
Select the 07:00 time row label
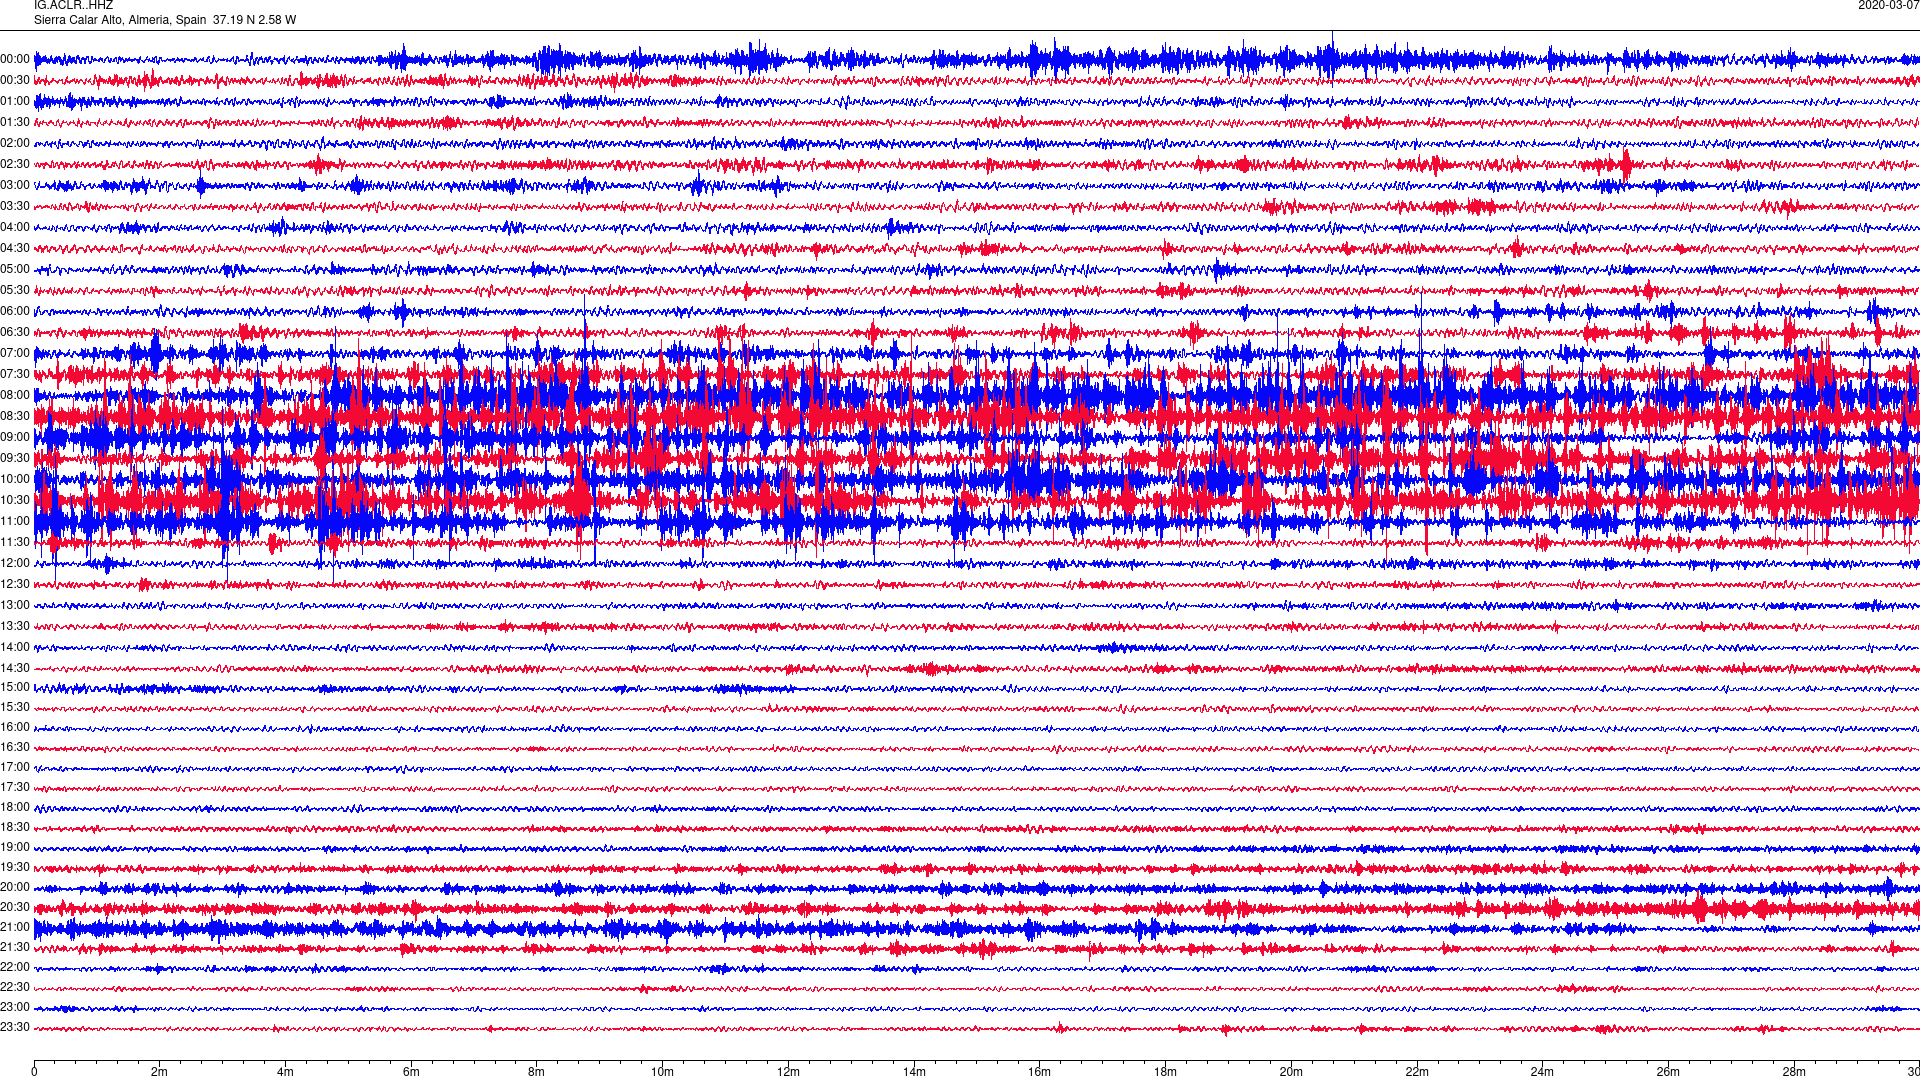tap(15, 354)
